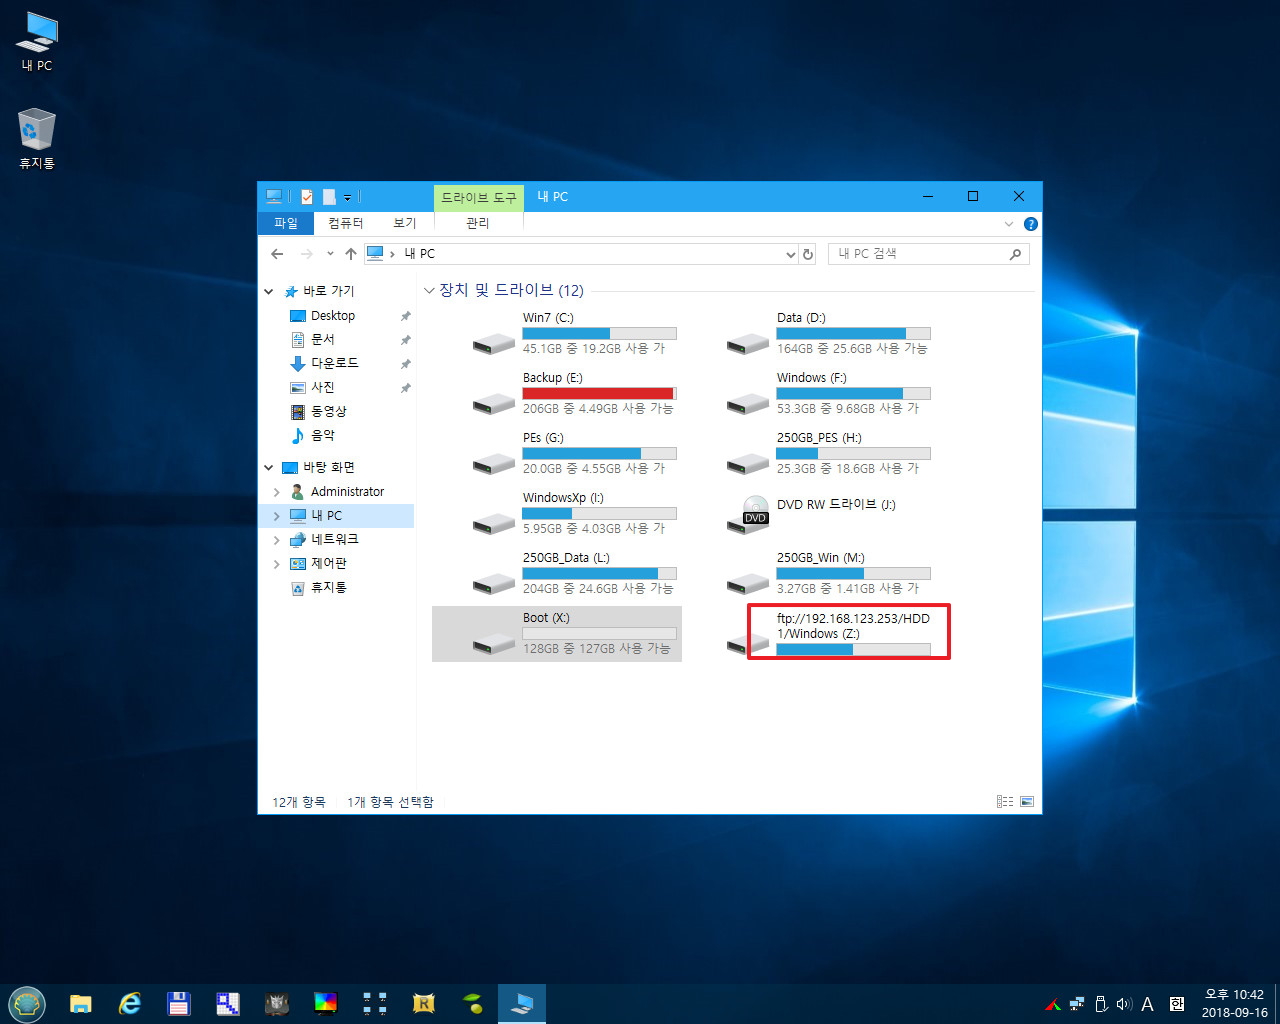Select the WindowsXp (I:) drive icon
This screenshot has width=1280, height=1024.
click(x=493, y=523)
